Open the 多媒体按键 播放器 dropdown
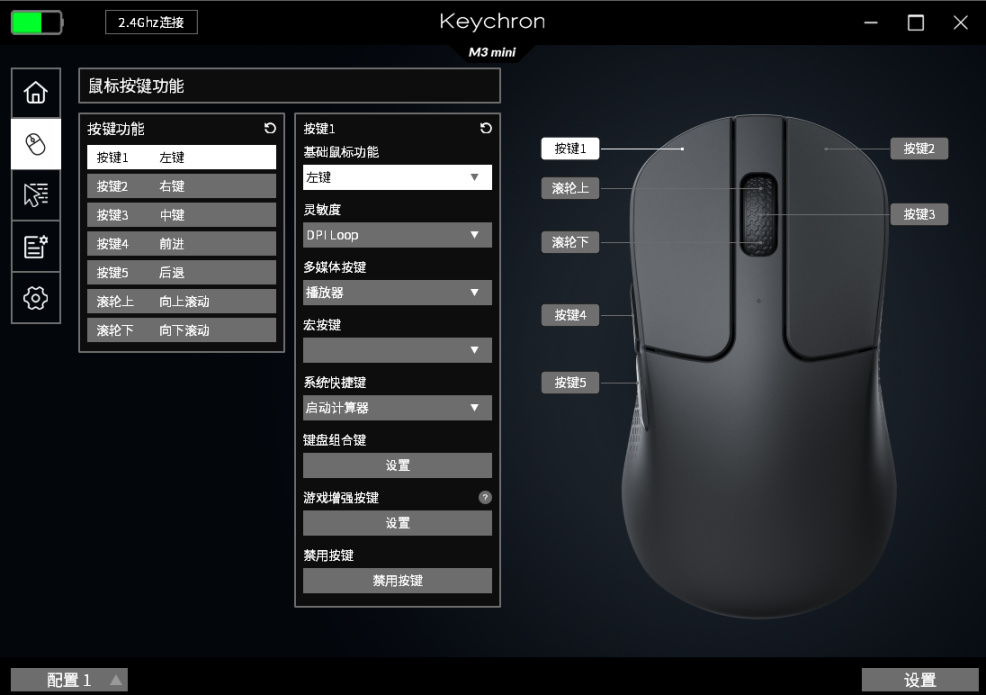The height and width of the screenshot is (695, 986). (397, 292)
